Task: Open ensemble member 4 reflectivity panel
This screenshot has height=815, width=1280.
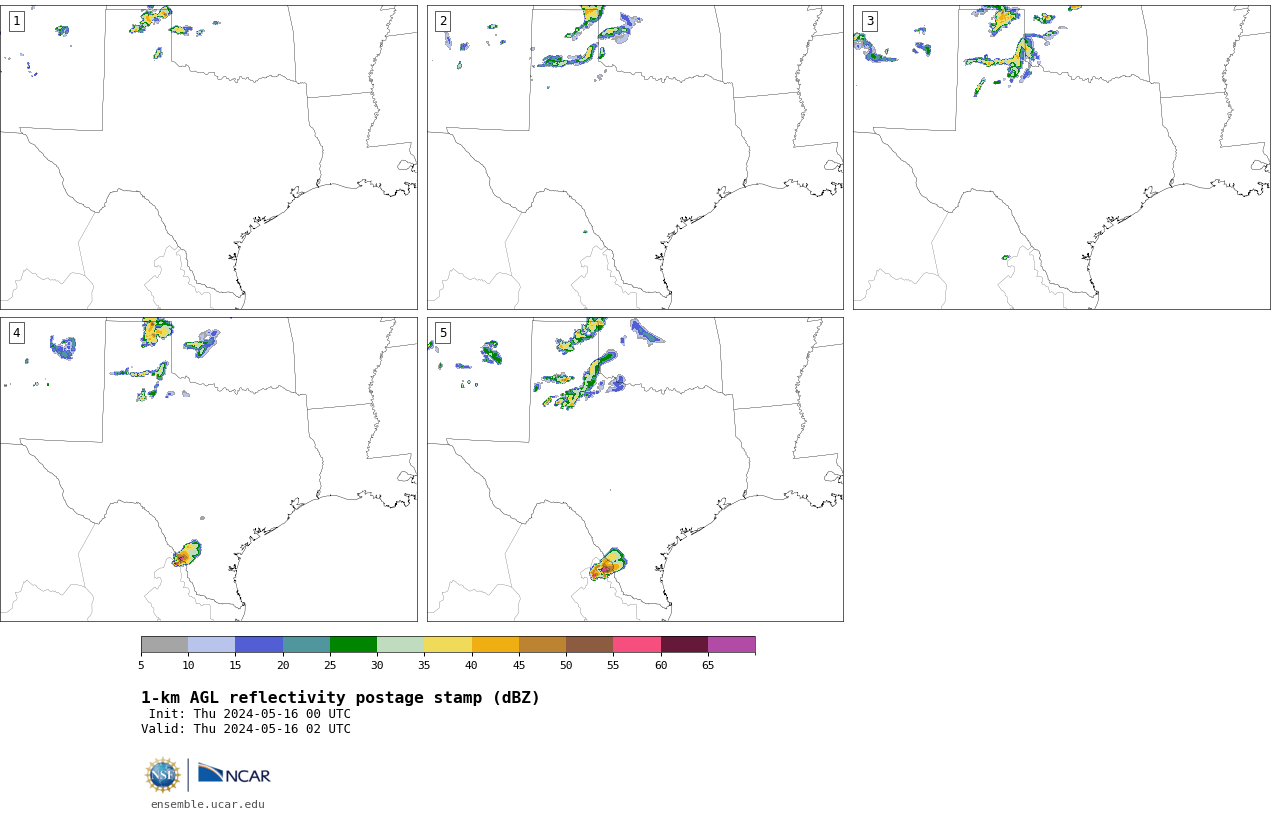Action: (x=208, y=469)
